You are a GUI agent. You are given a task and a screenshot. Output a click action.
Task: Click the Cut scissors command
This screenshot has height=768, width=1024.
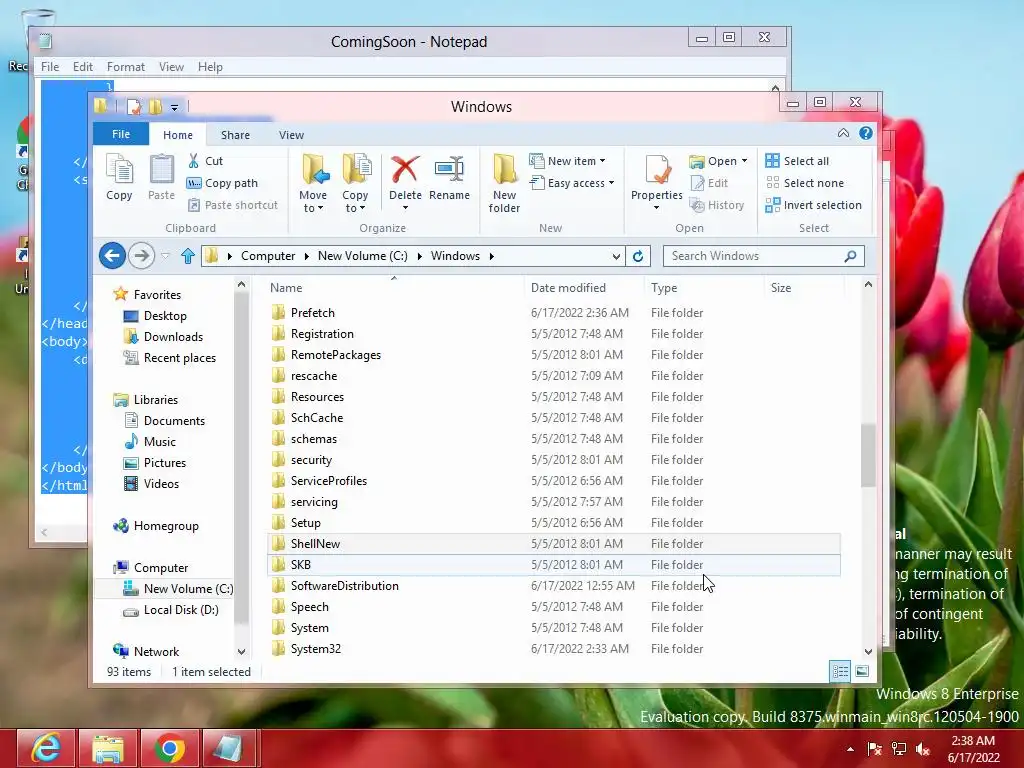pos(205,161)
